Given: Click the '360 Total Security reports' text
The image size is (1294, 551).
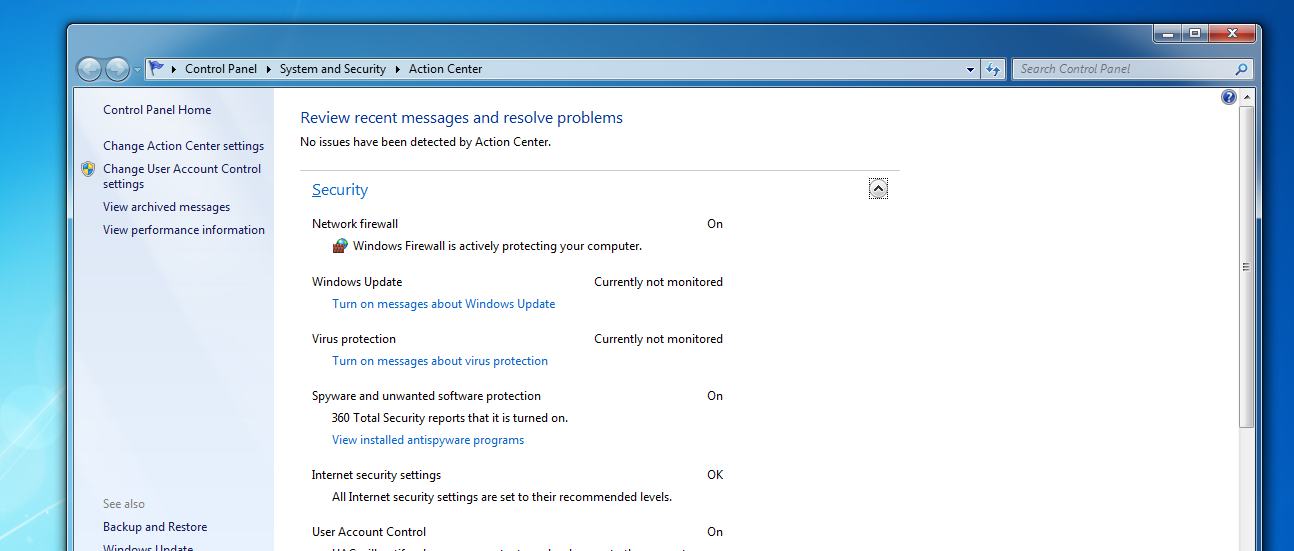Looking at the screenshot, I should pyautogui.click(x=450, y=418).
